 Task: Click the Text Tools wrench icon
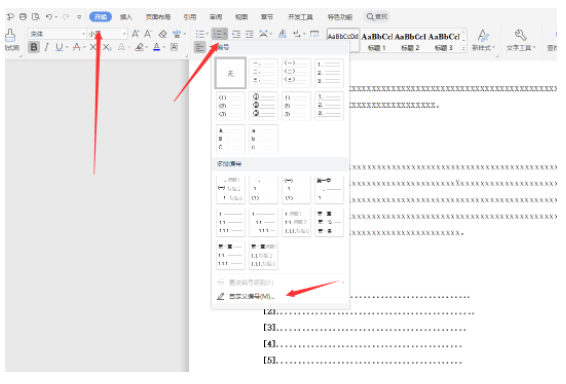pos(520,35)
